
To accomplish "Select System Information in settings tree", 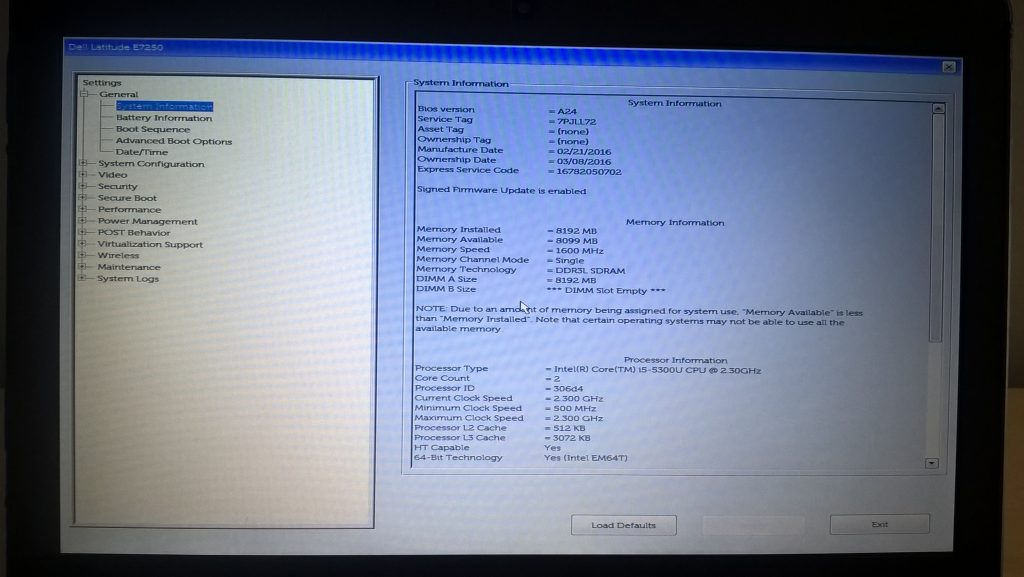I will point(165,106).
